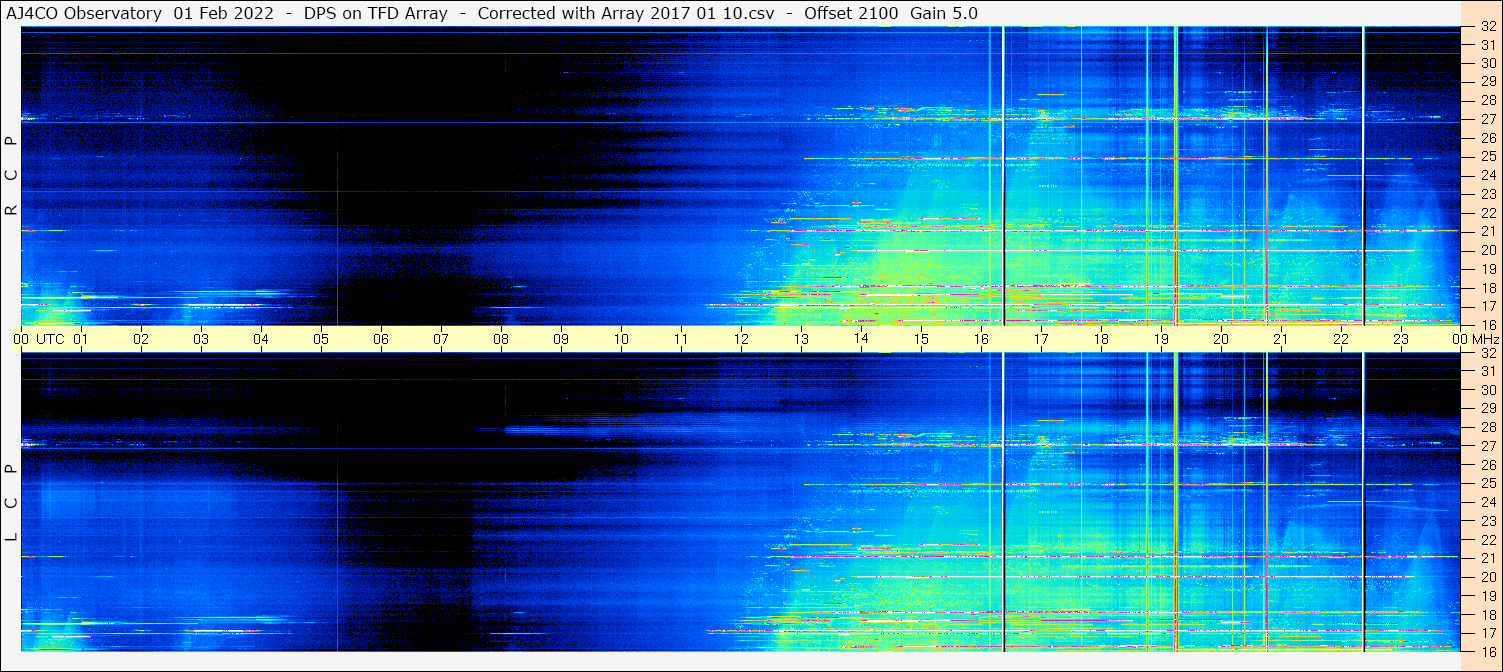The width and height of the screenshot is (1503, 672).
Task: Select the 11 hour mark on UTC axis
Action: click(x=681, y=339)
